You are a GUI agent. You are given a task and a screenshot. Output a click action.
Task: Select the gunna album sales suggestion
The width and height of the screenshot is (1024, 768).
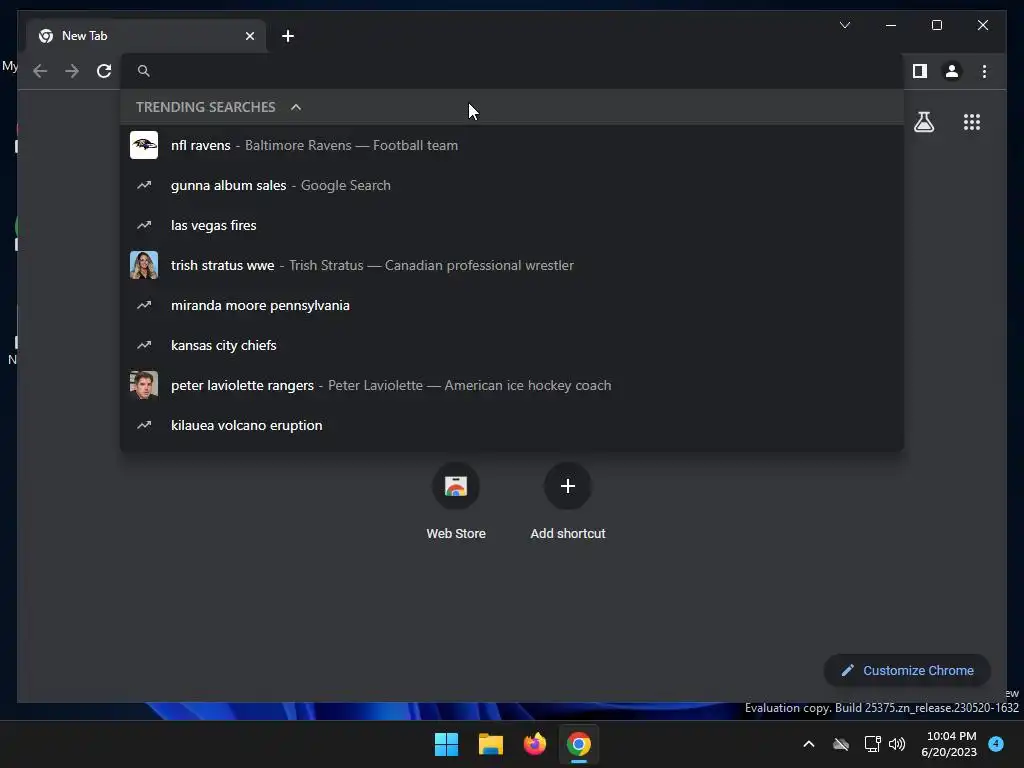(512, 185)
